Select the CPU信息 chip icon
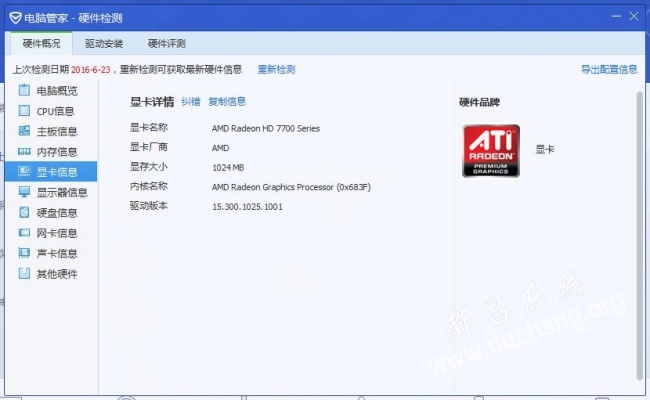650x400 pixels. pos(24,110)
